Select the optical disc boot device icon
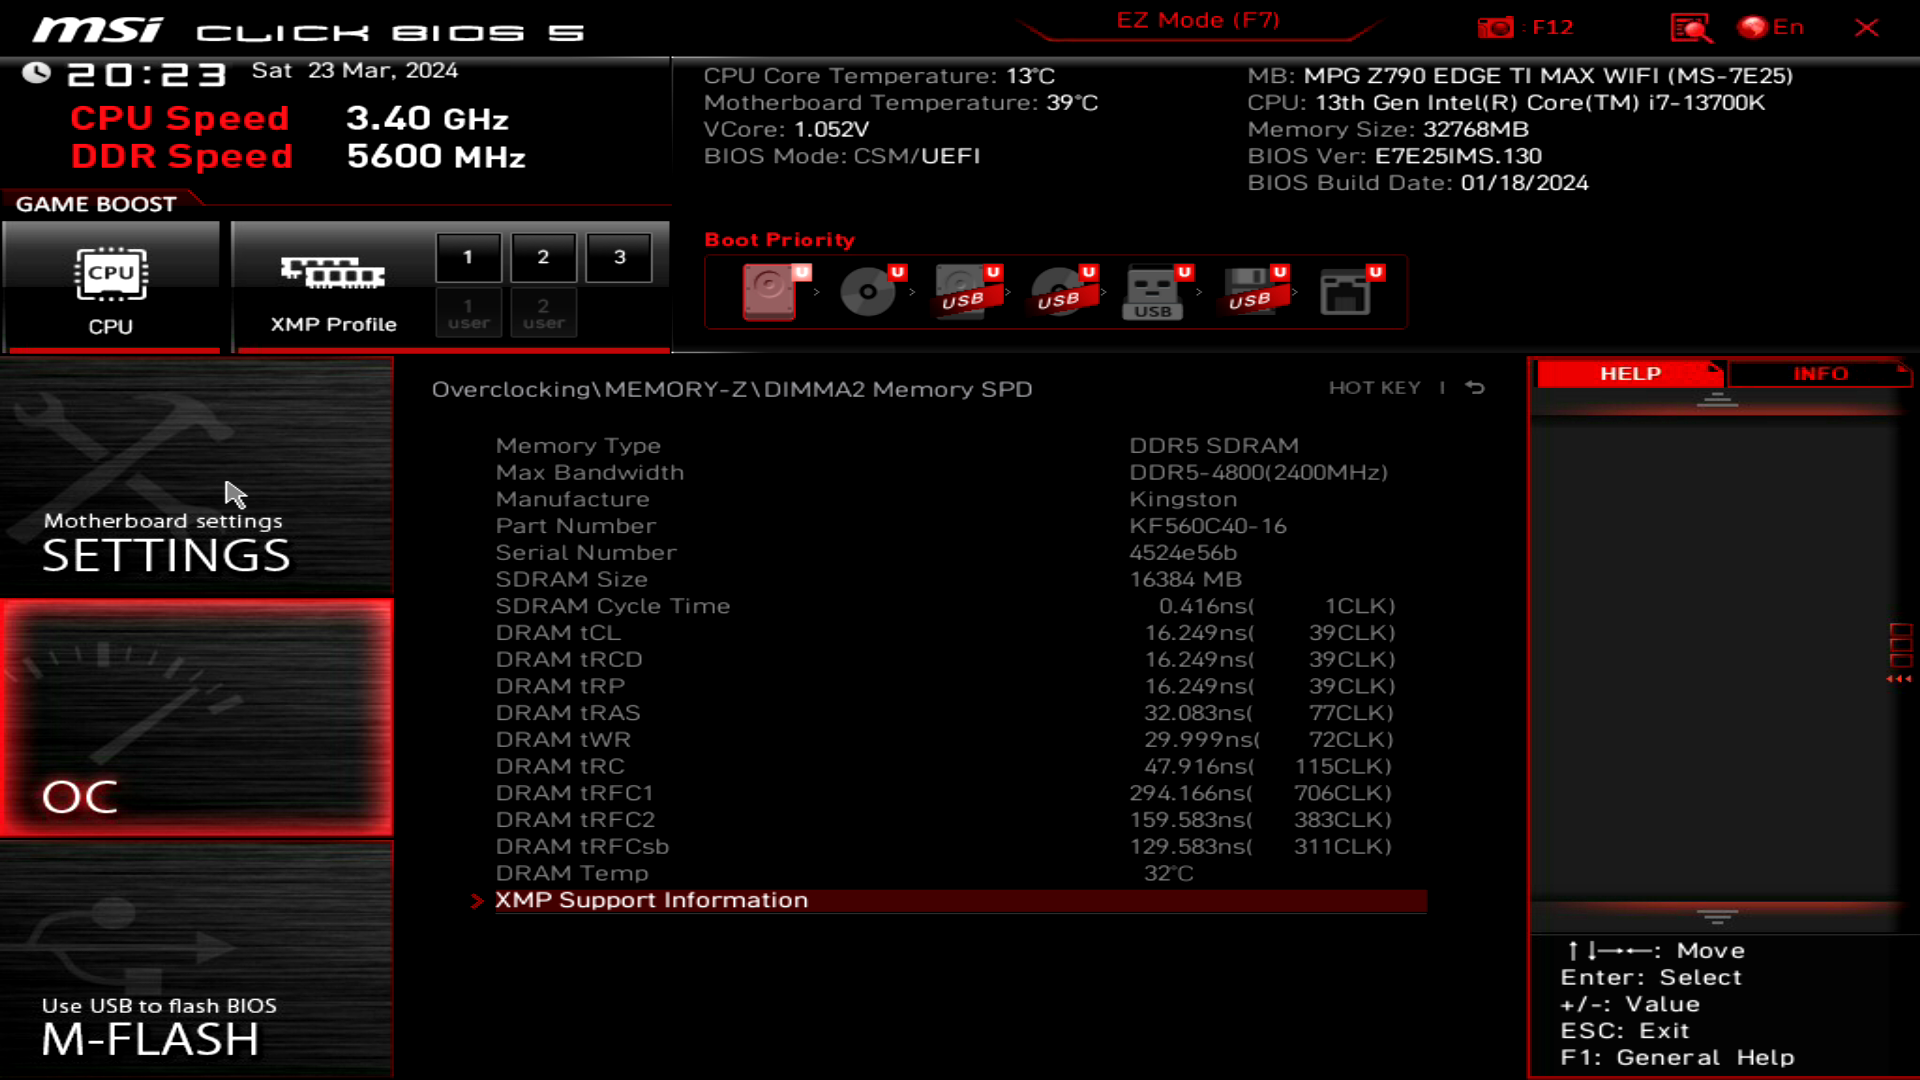The image size is (1920, 1080). point(870,291)
